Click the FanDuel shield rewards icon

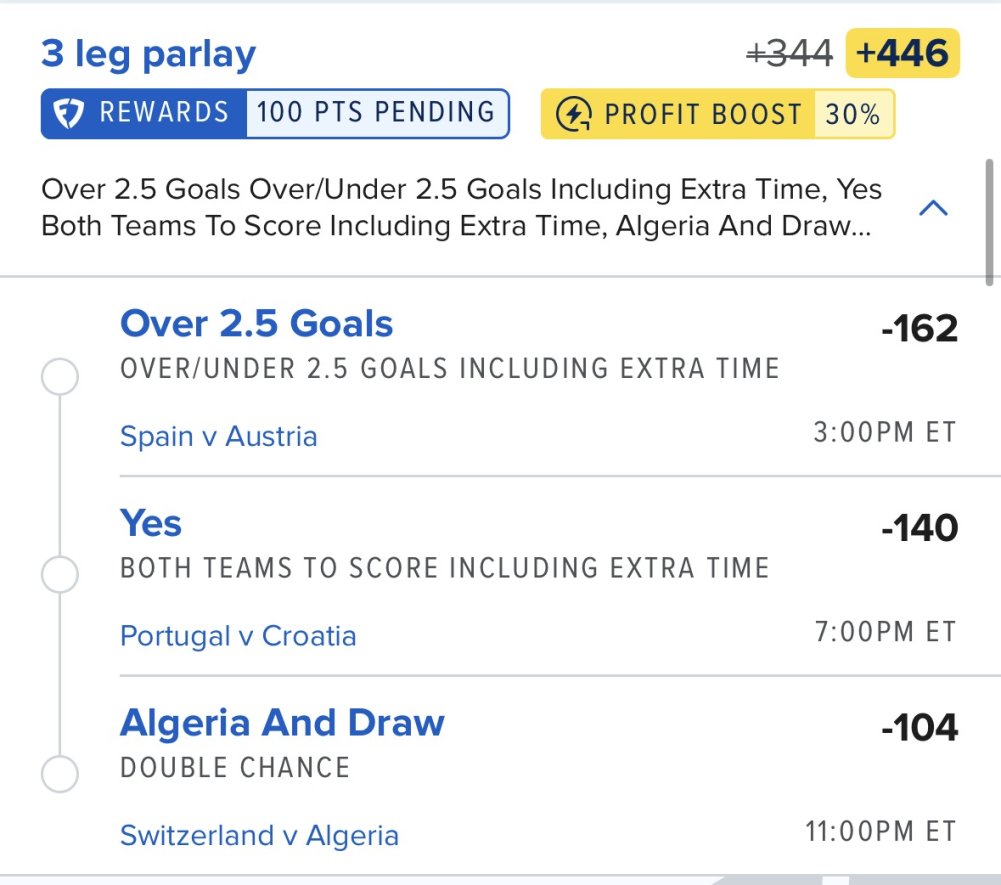[68, 114]
